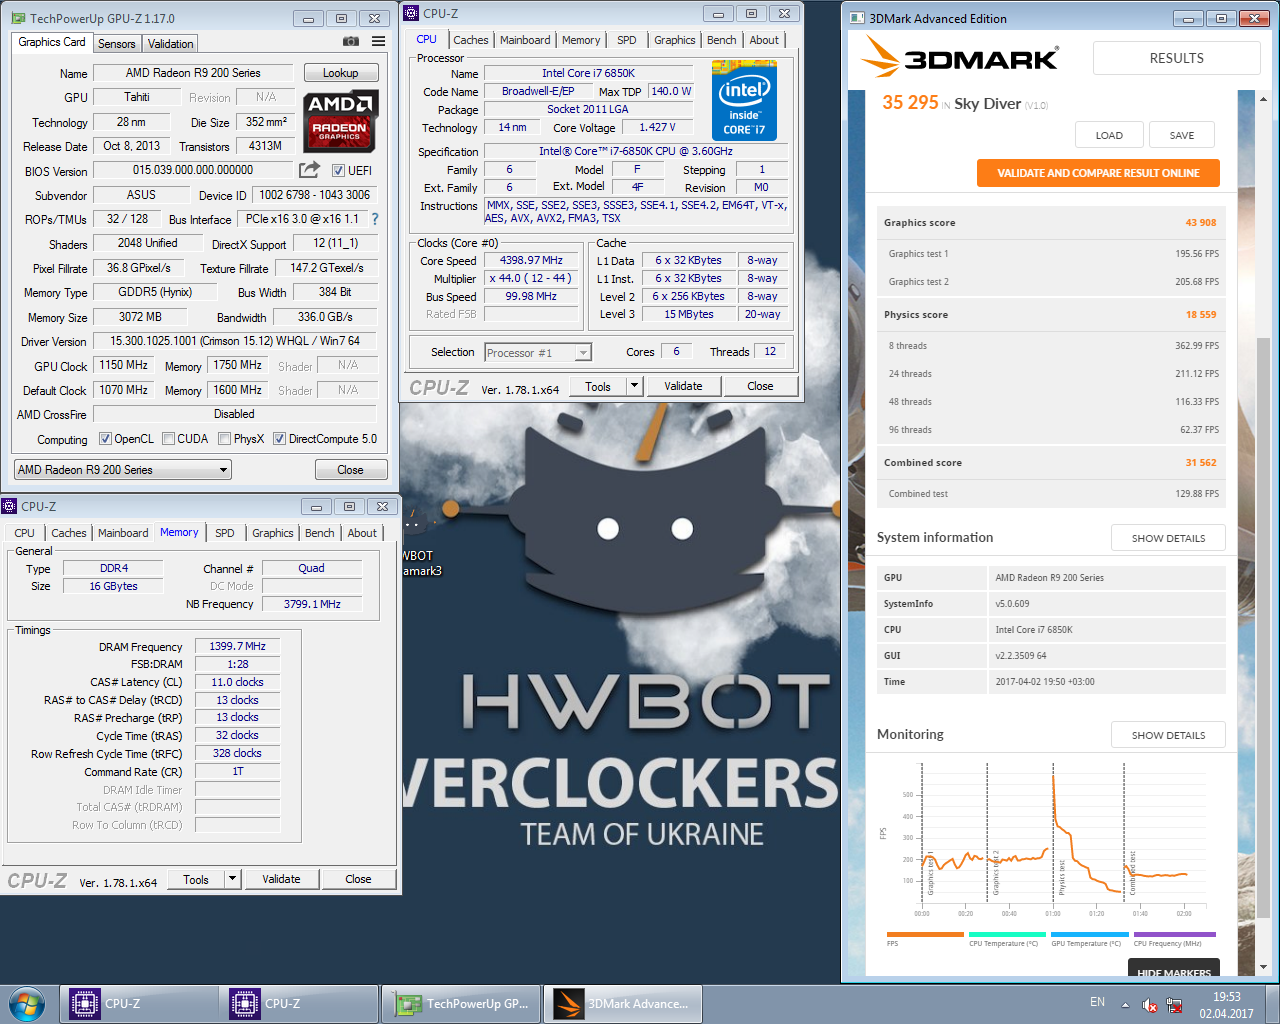Click the Bus Interface question mark icon
The image size is (1280, 1024).
click(375, 219)
